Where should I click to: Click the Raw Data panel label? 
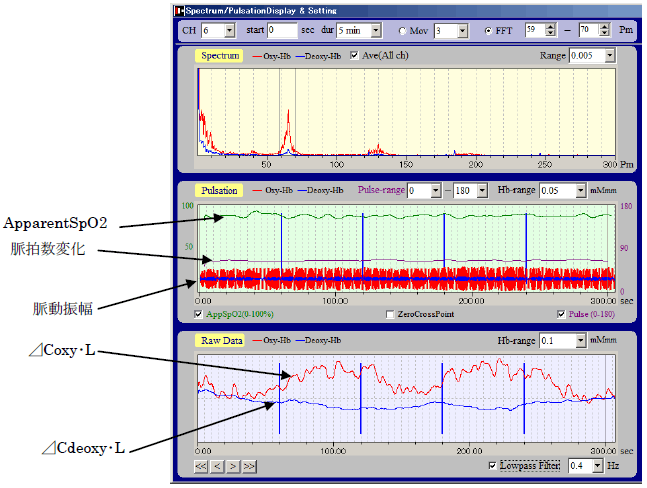pyautogui.click(x=220, y=340)
